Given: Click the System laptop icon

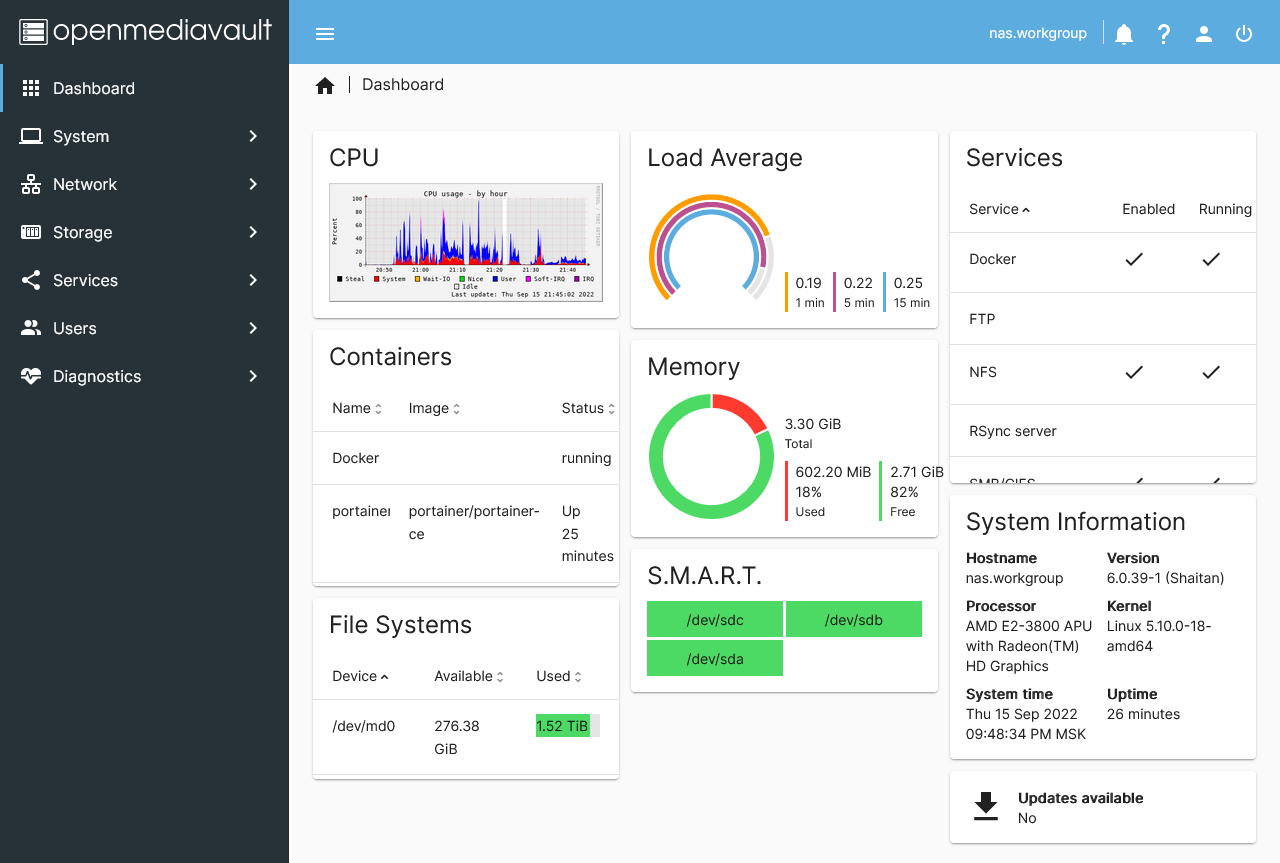Looking at the screenshot, I should (31, 136).
